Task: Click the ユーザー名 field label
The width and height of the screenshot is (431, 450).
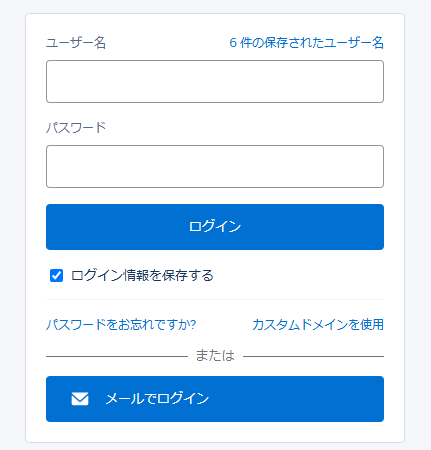Action: [x=76, y=43]
